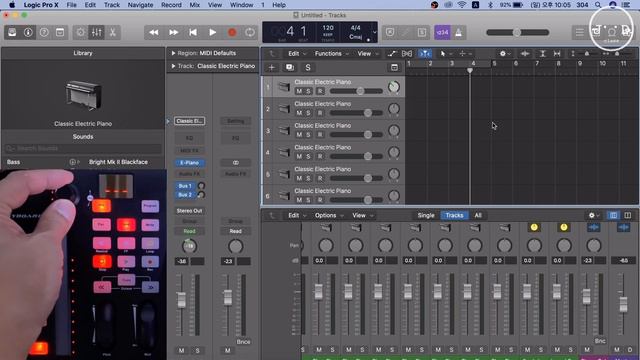Click the E-Piano instrument slot

[x=189, y=162]
